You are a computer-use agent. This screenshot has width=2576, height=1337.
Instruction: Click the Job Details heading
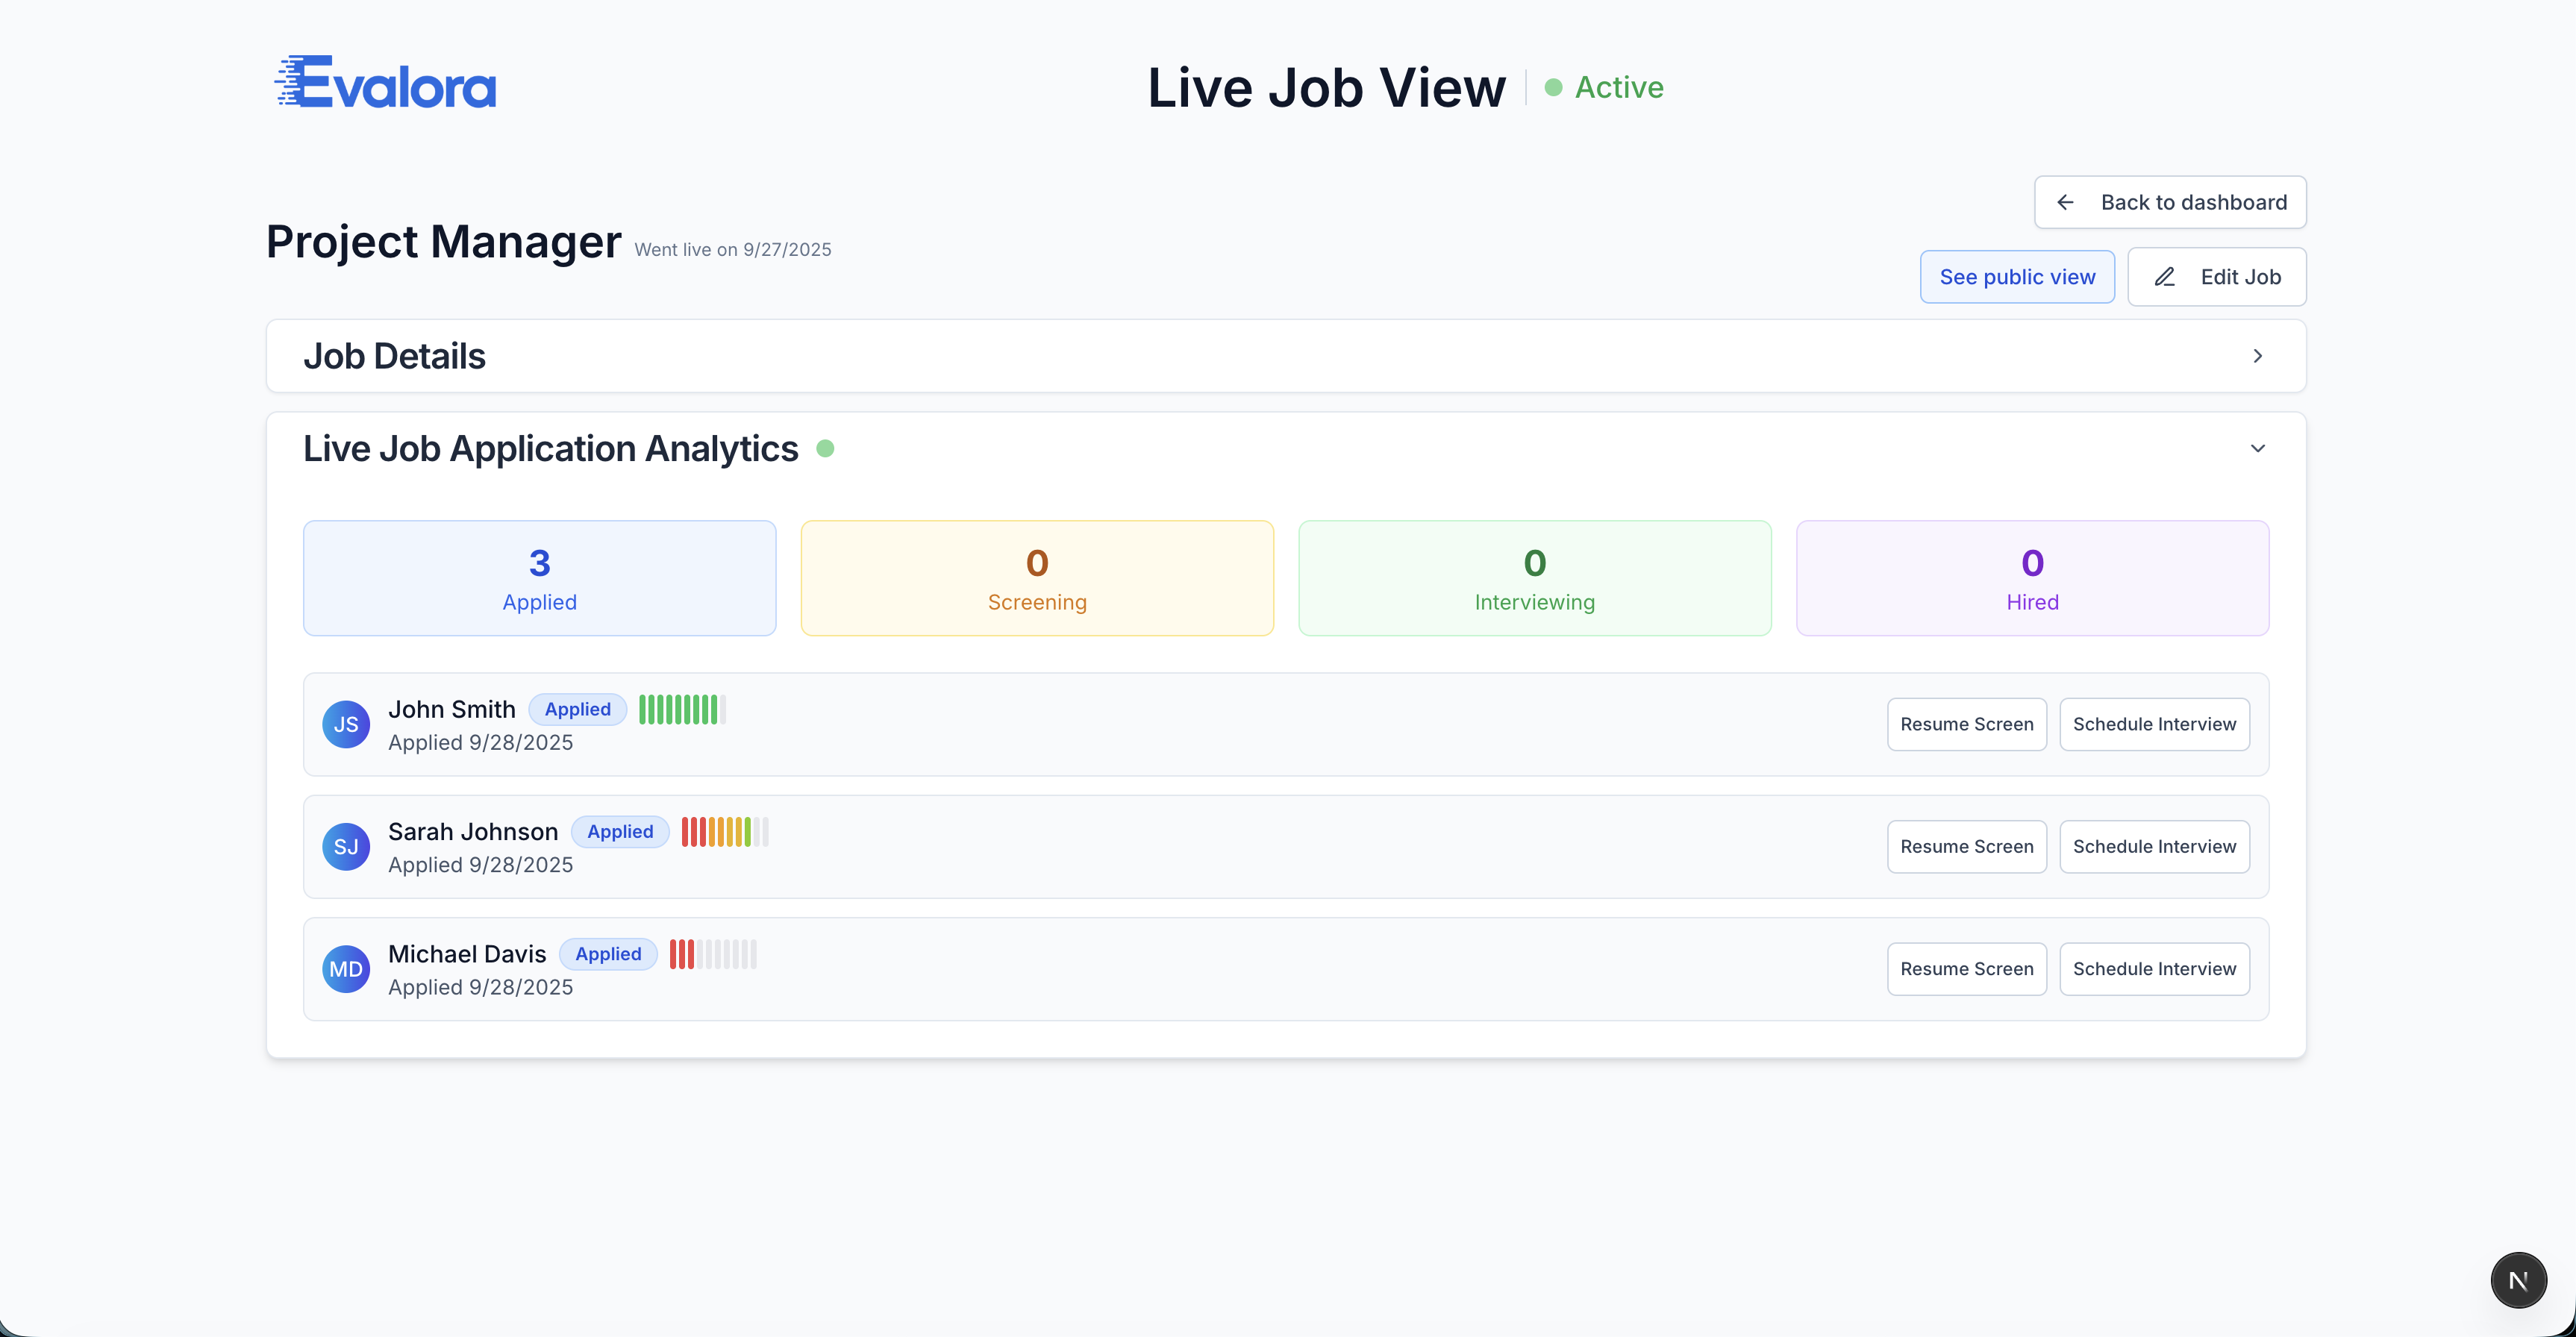pos(394,356)
